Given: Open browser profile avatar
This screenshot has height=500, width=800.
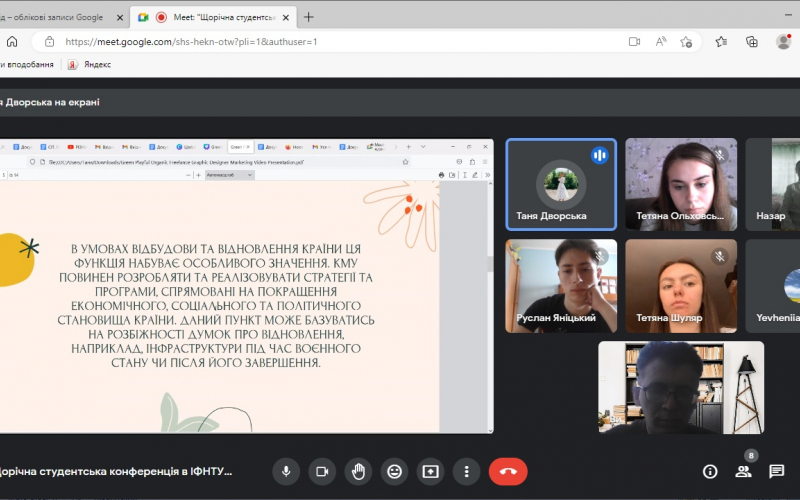Looking at the screenshot, I should click(x=784, y=42).
